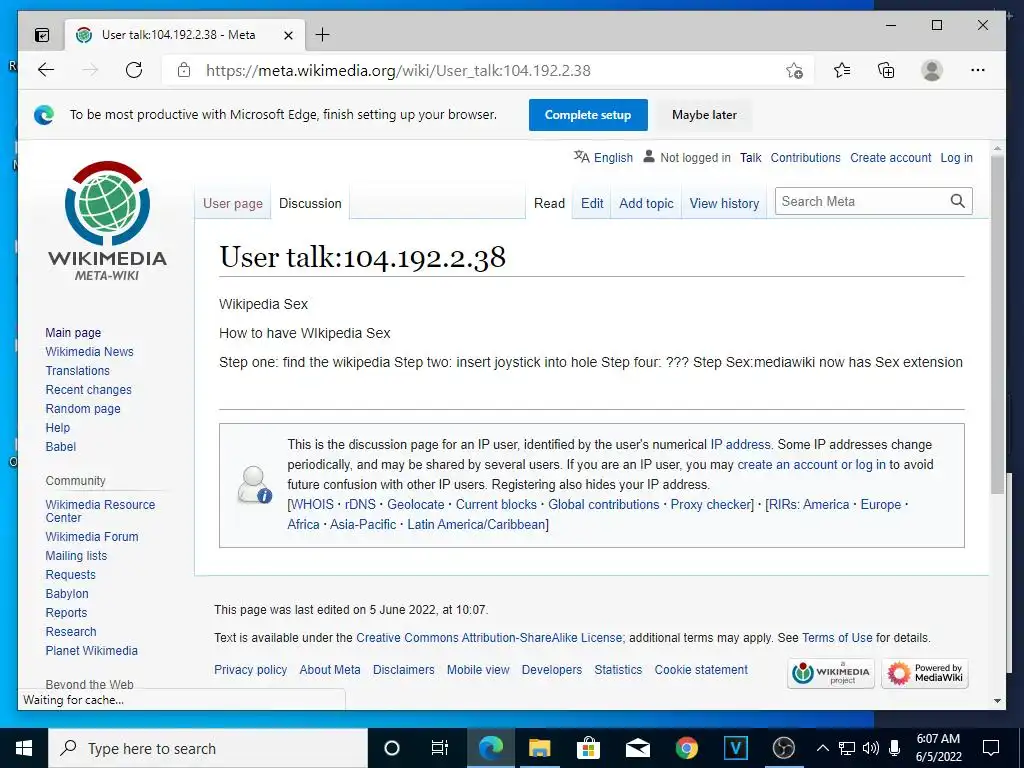Click the Planet Wikimedia sidebar link
This screenshot has height=768, width=1024.
91,650
